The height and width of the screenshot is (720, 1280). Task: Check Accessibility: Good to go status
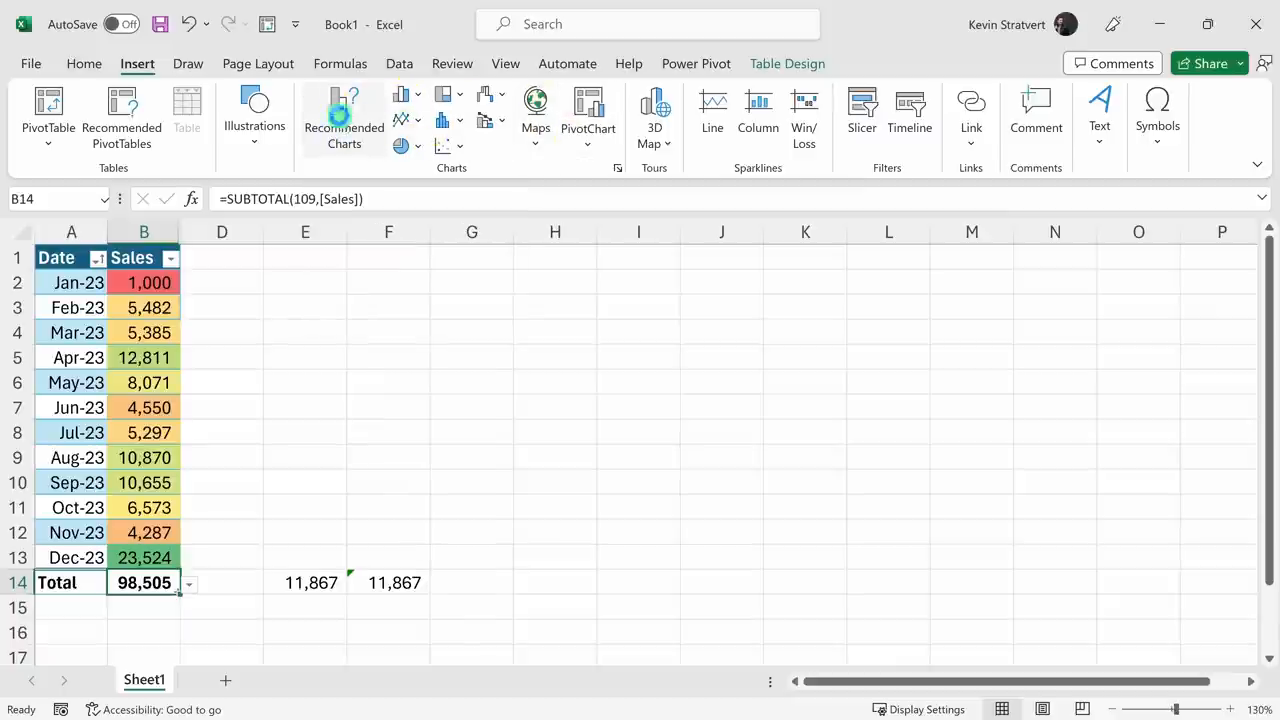coord(153,709)
